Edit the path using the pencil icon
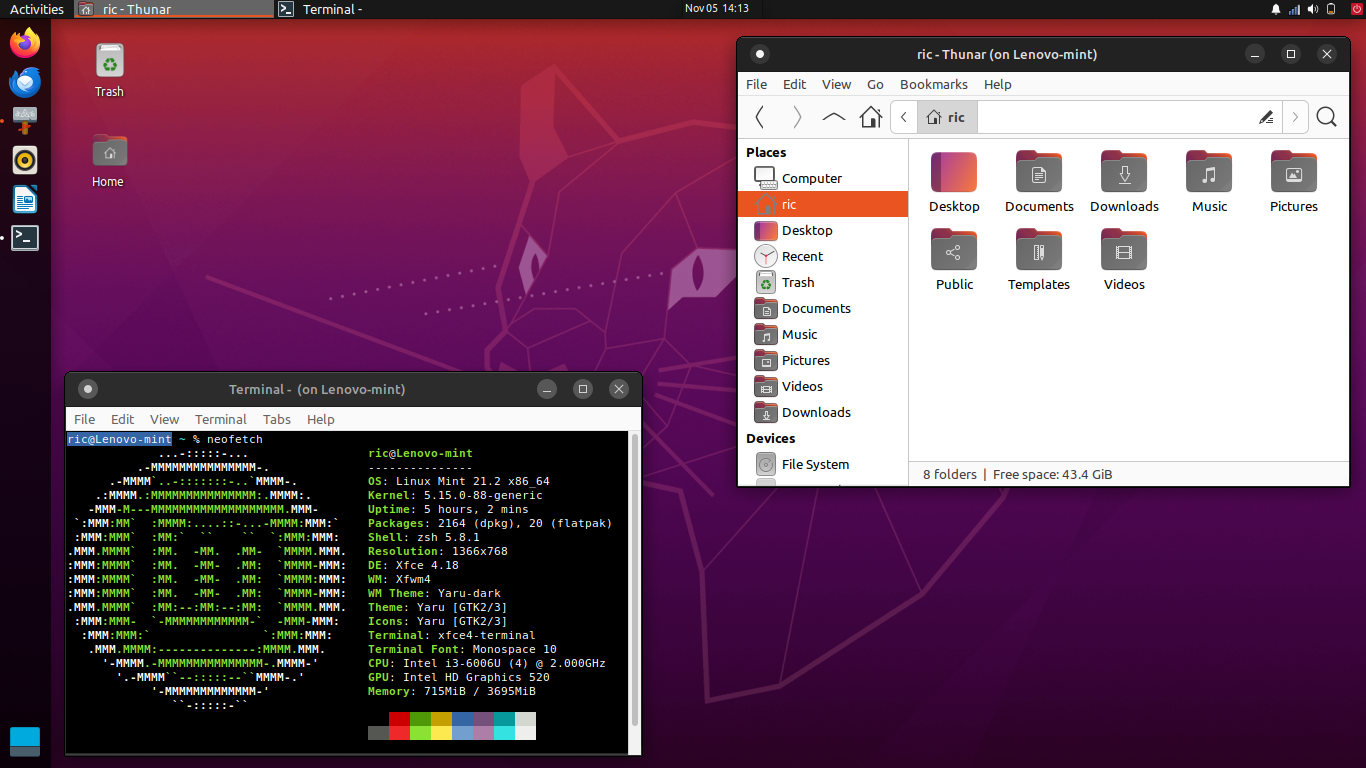 pos(1266,117)
